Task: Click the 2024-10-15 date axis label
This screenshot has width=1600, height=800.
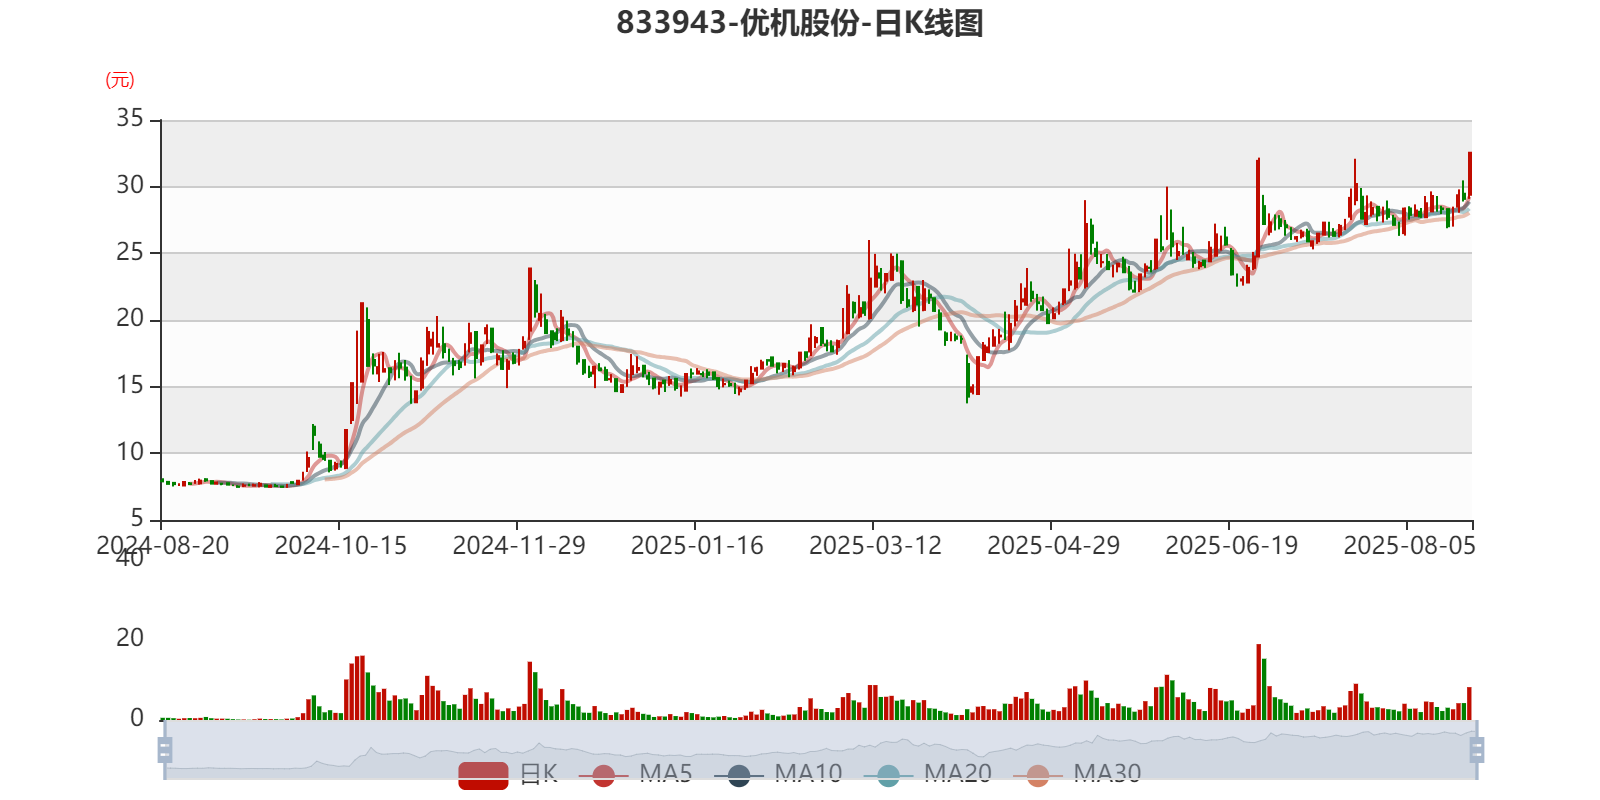Action: click(341, 545)
